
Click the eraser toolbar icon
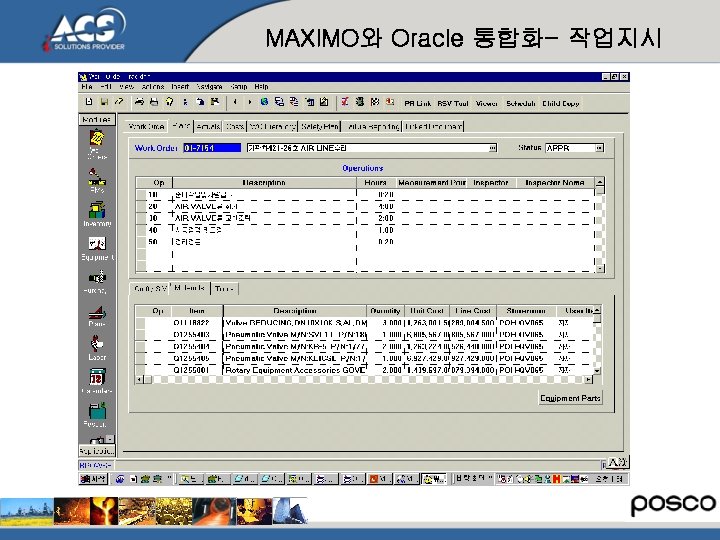point(119,101)
